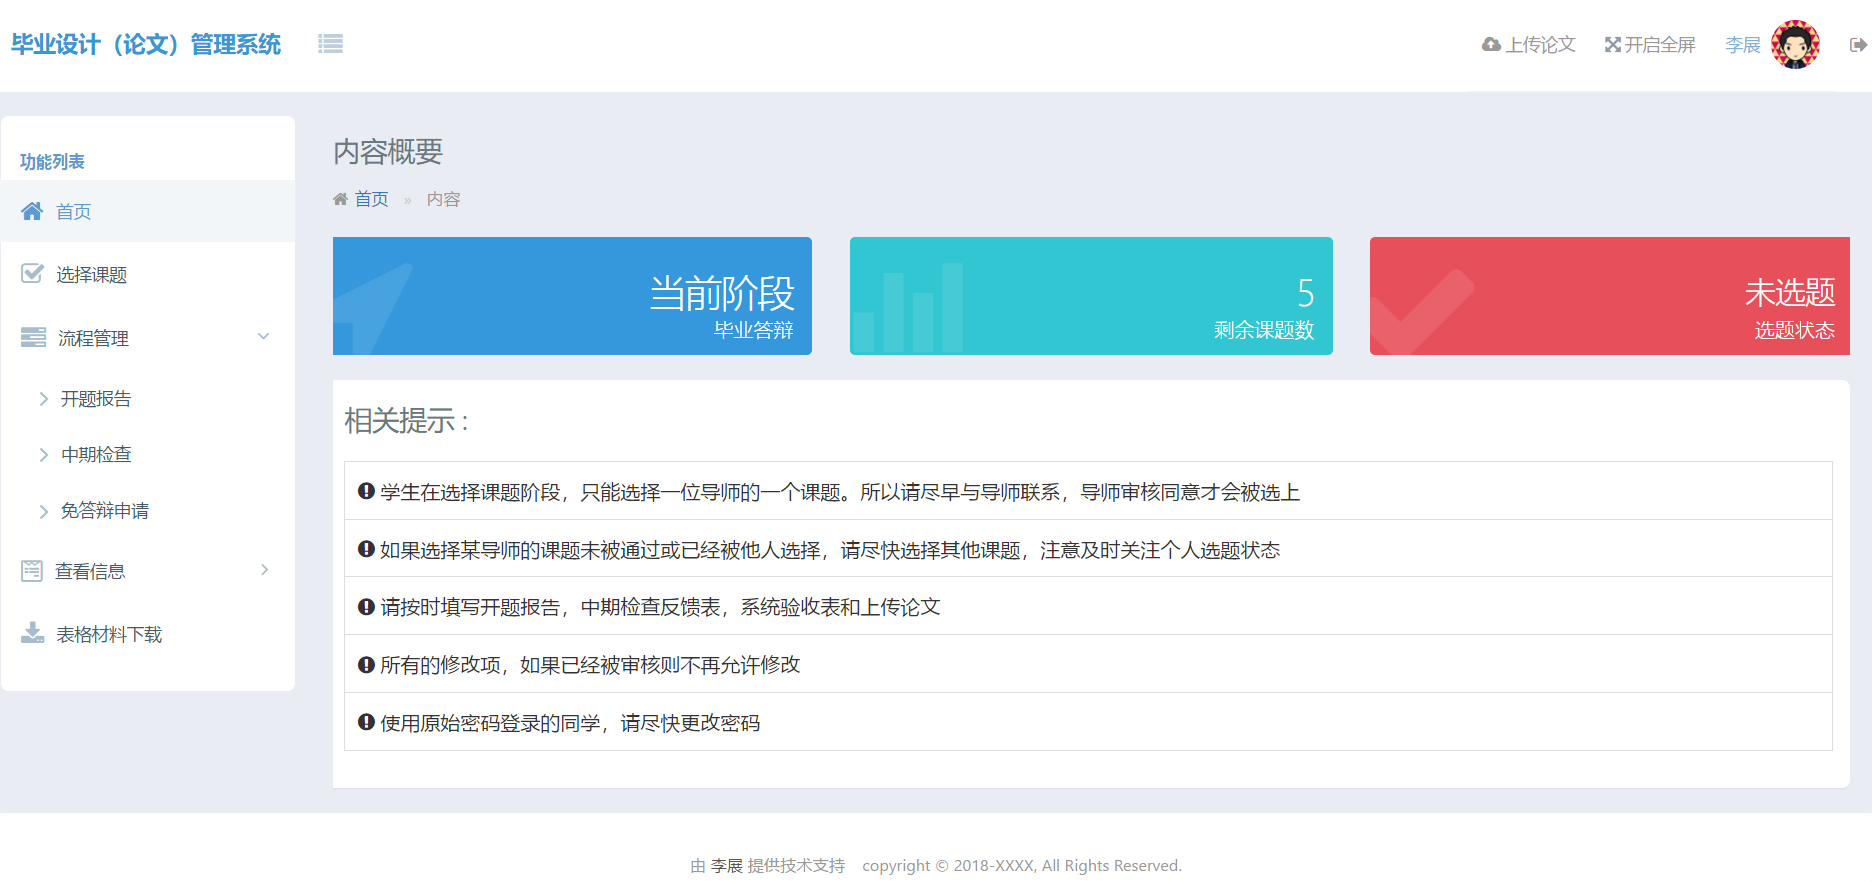Click the user name 李展 in the header
The image size is (1872, 882).
[1743, 45]
